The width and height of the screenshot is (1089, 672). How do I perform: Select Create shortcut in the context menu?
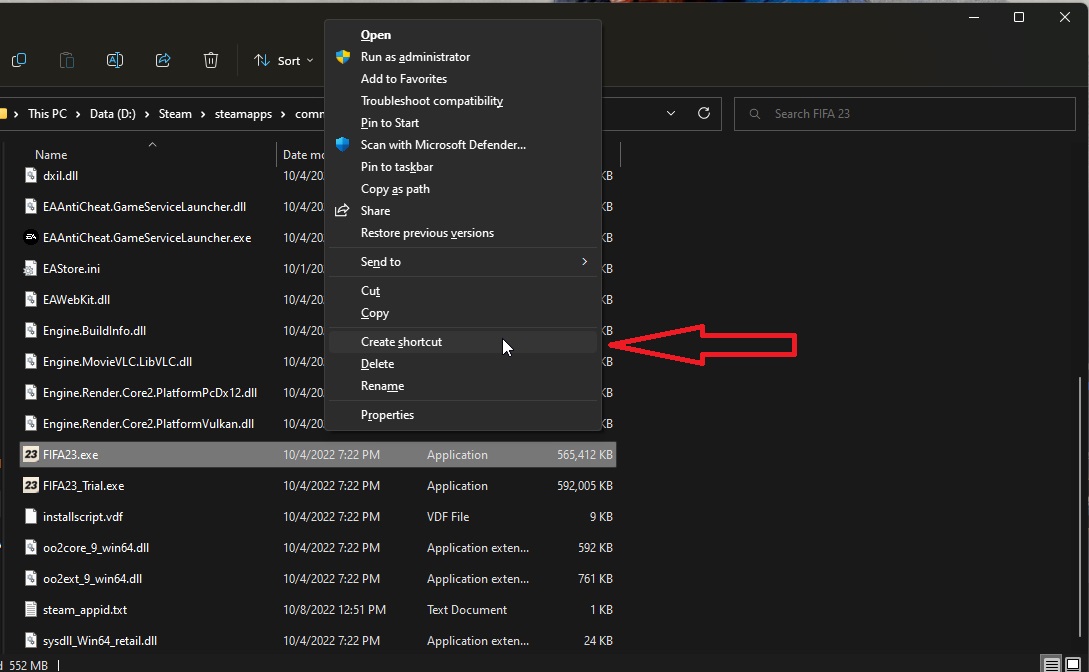pyautogui.click(x=401, y=342)
